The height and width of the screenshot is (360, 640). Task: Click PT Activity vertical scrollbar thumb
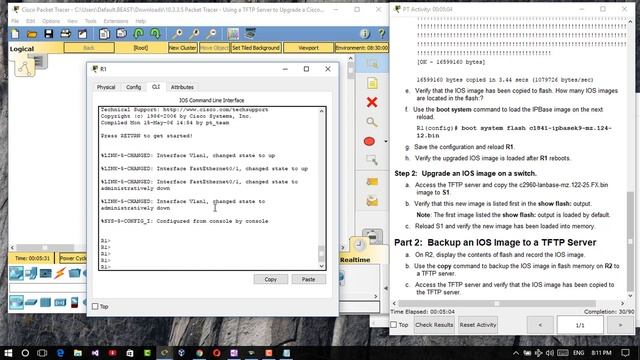click(631, 241)
